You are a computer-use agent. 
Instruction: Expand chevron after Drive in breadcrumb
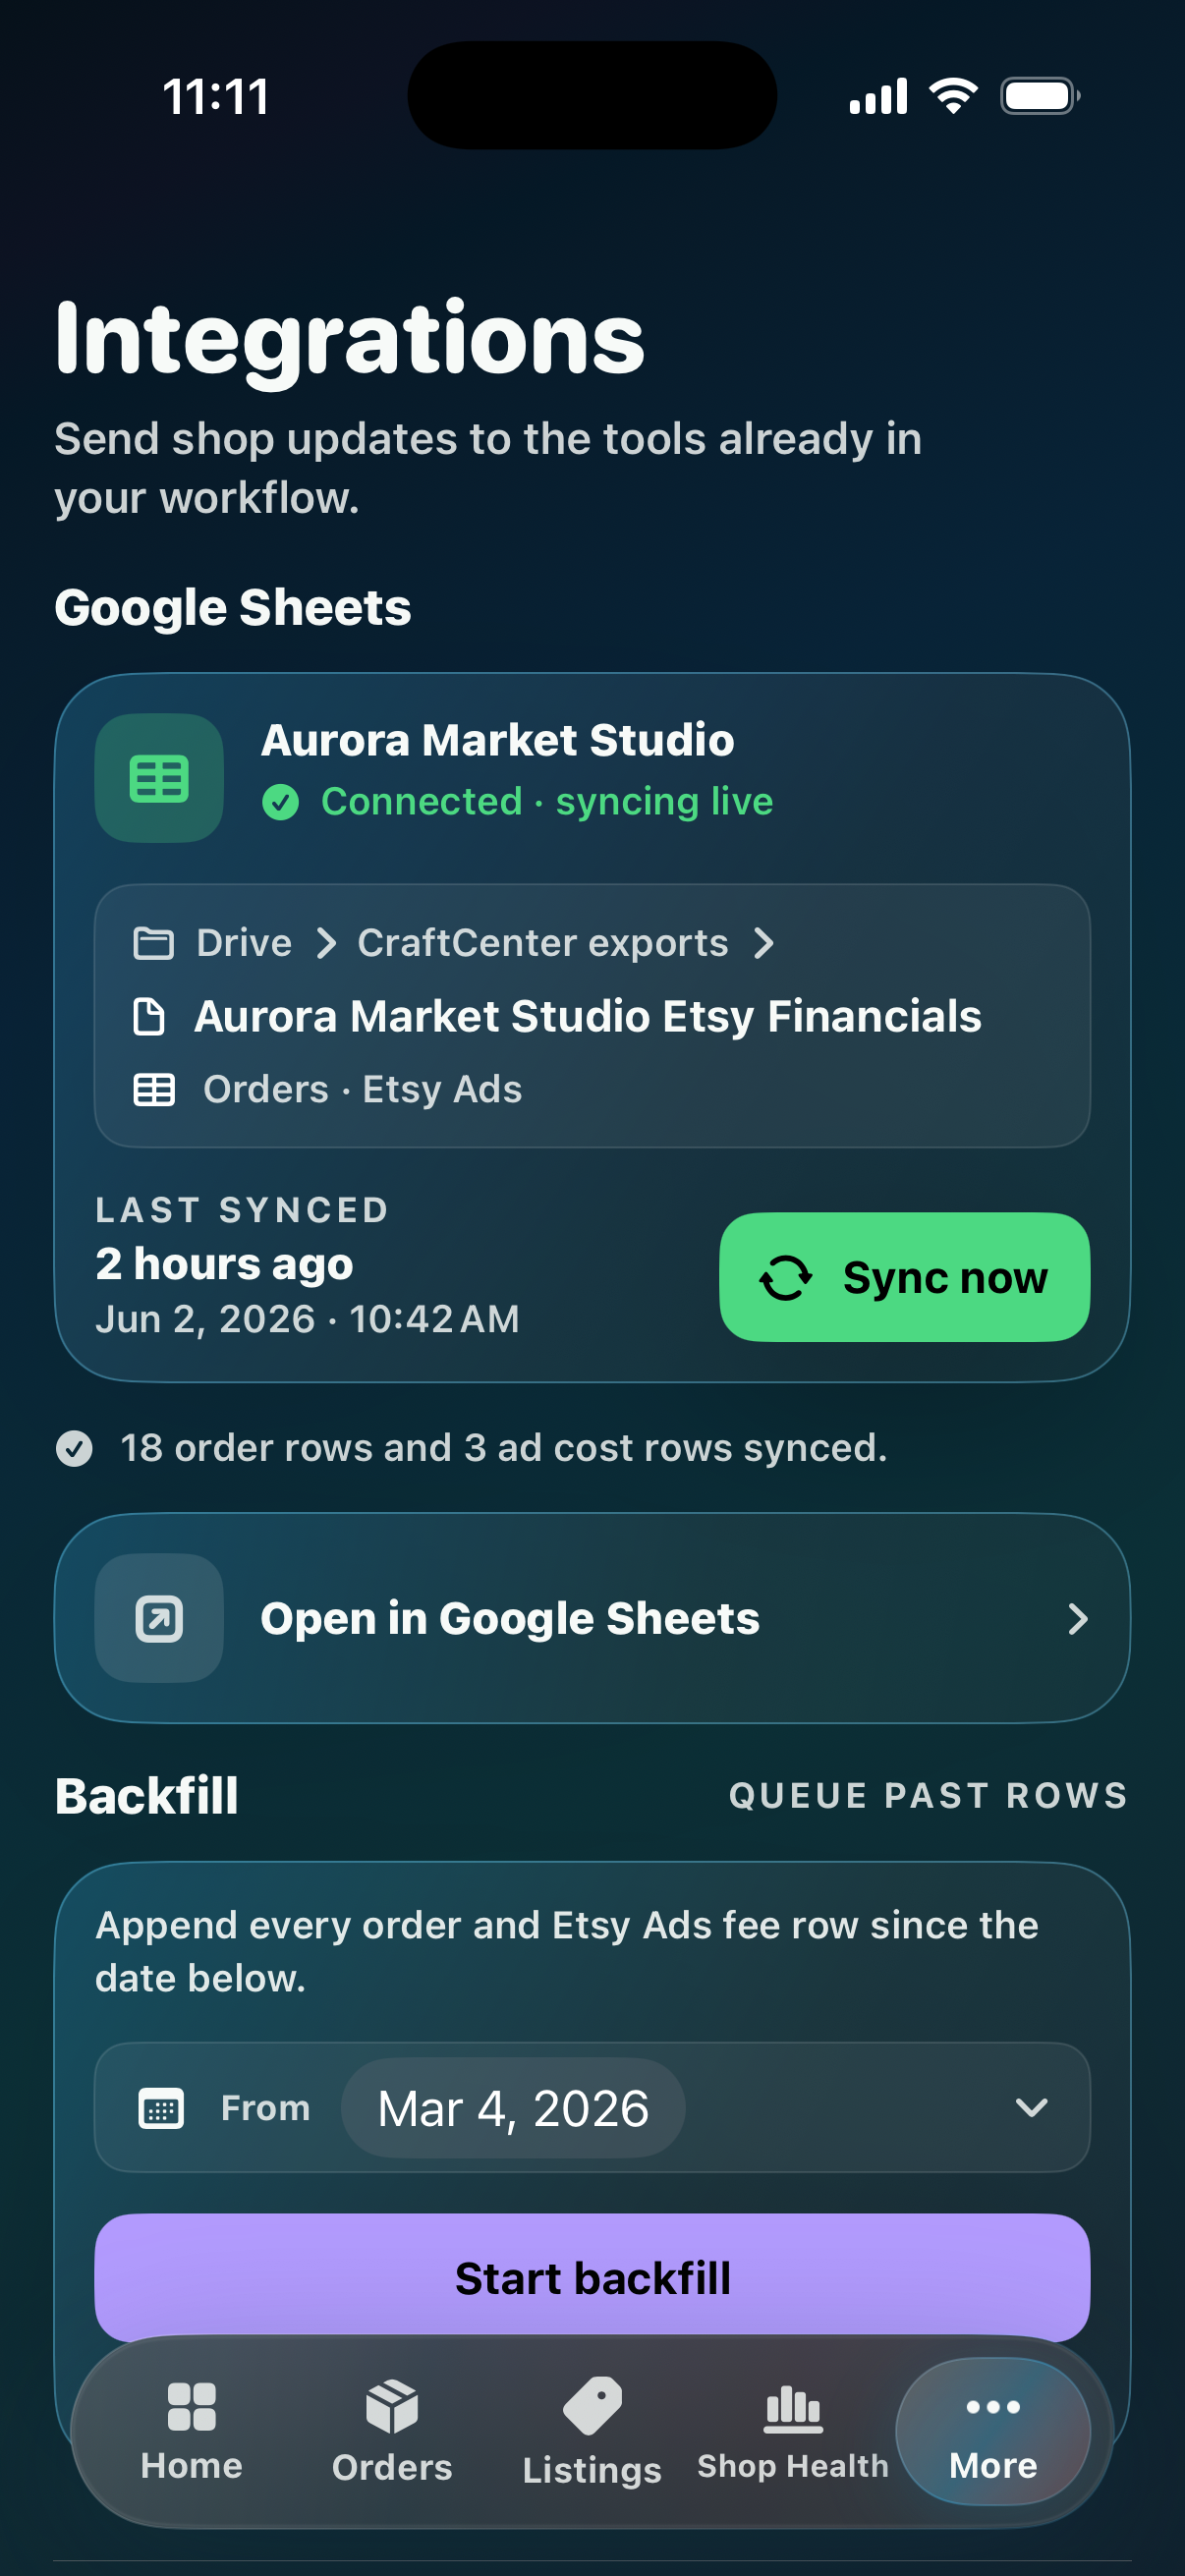326,943
